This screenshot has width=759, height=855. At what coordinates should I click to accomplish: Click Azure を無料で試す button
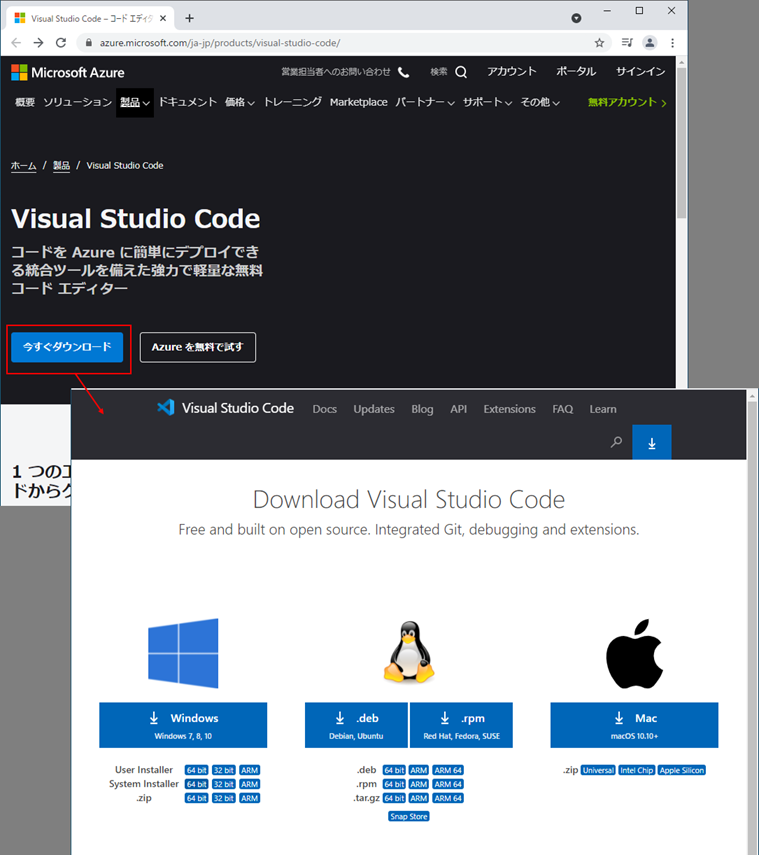coord(198,347)
